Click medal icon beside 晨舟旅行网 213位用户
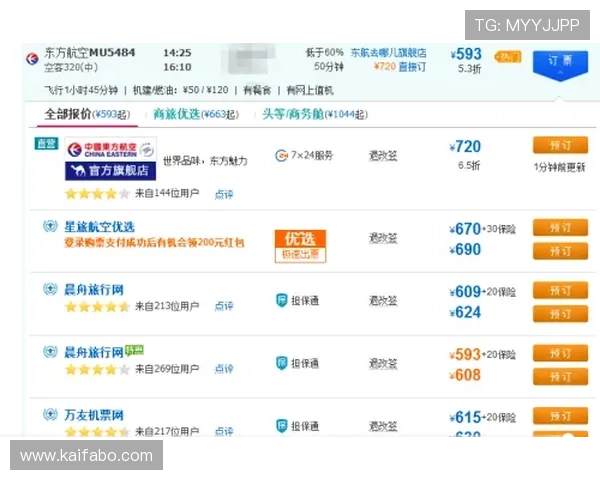The image size is (600, 480). [50, 289]
